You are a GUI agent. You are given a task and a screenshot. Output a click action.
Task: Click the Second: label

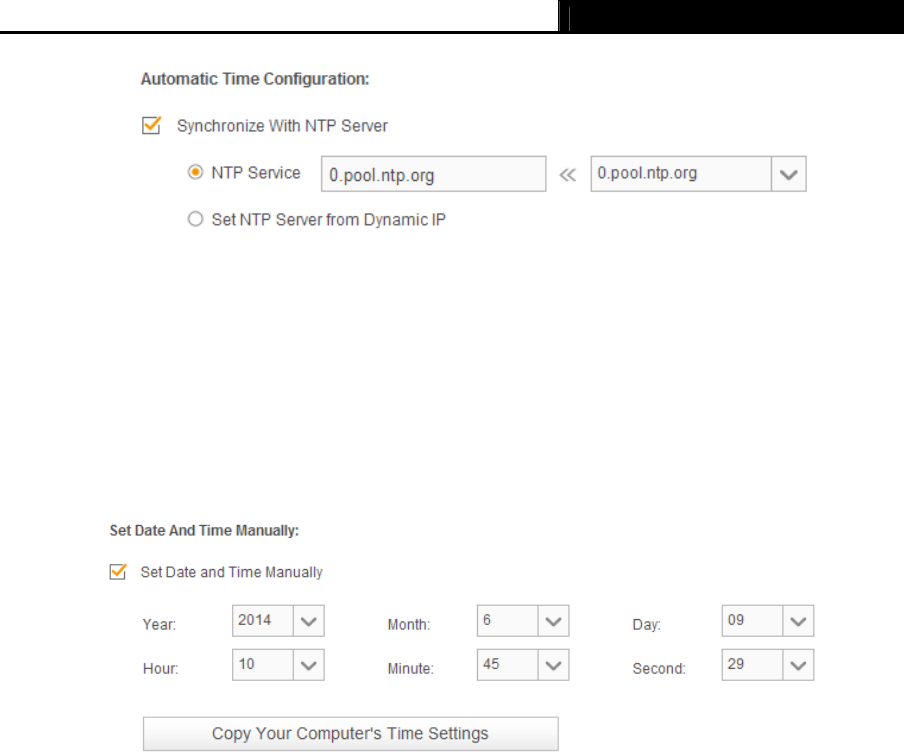(659, 668)
